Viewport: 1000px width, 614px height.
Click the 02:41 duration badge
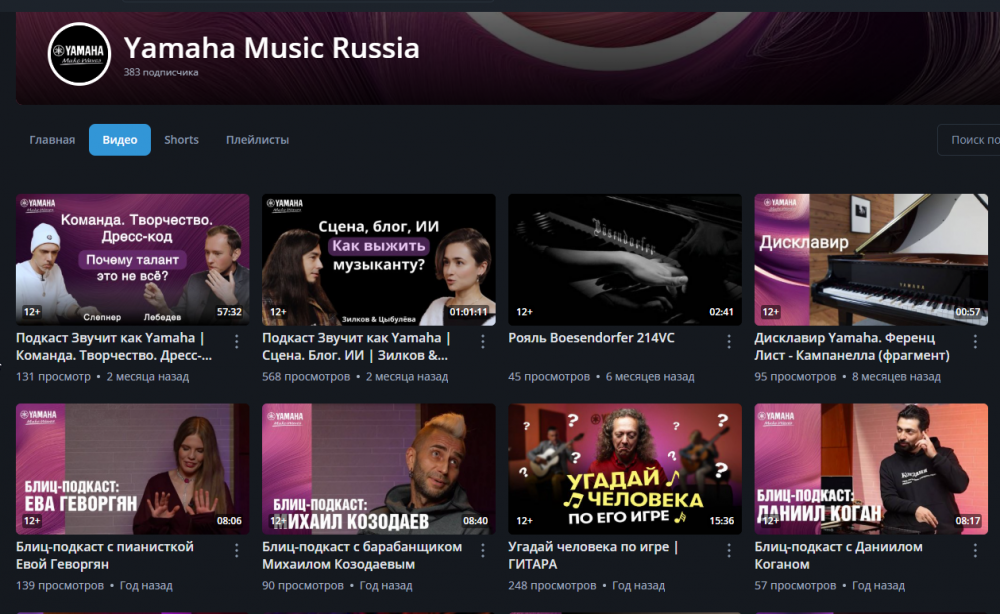click(x=721, y=312)
